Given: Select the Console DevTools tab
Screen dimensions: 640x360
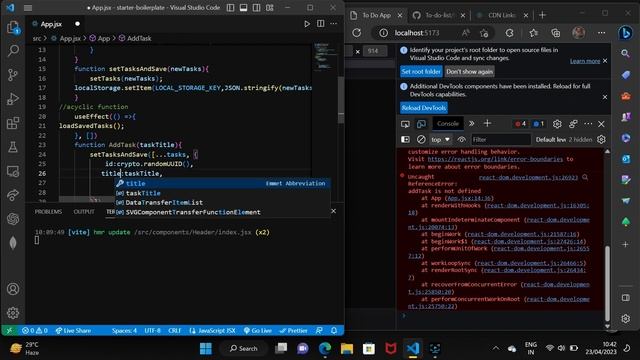Looking at the screenshot, I should tap(448, 124).
